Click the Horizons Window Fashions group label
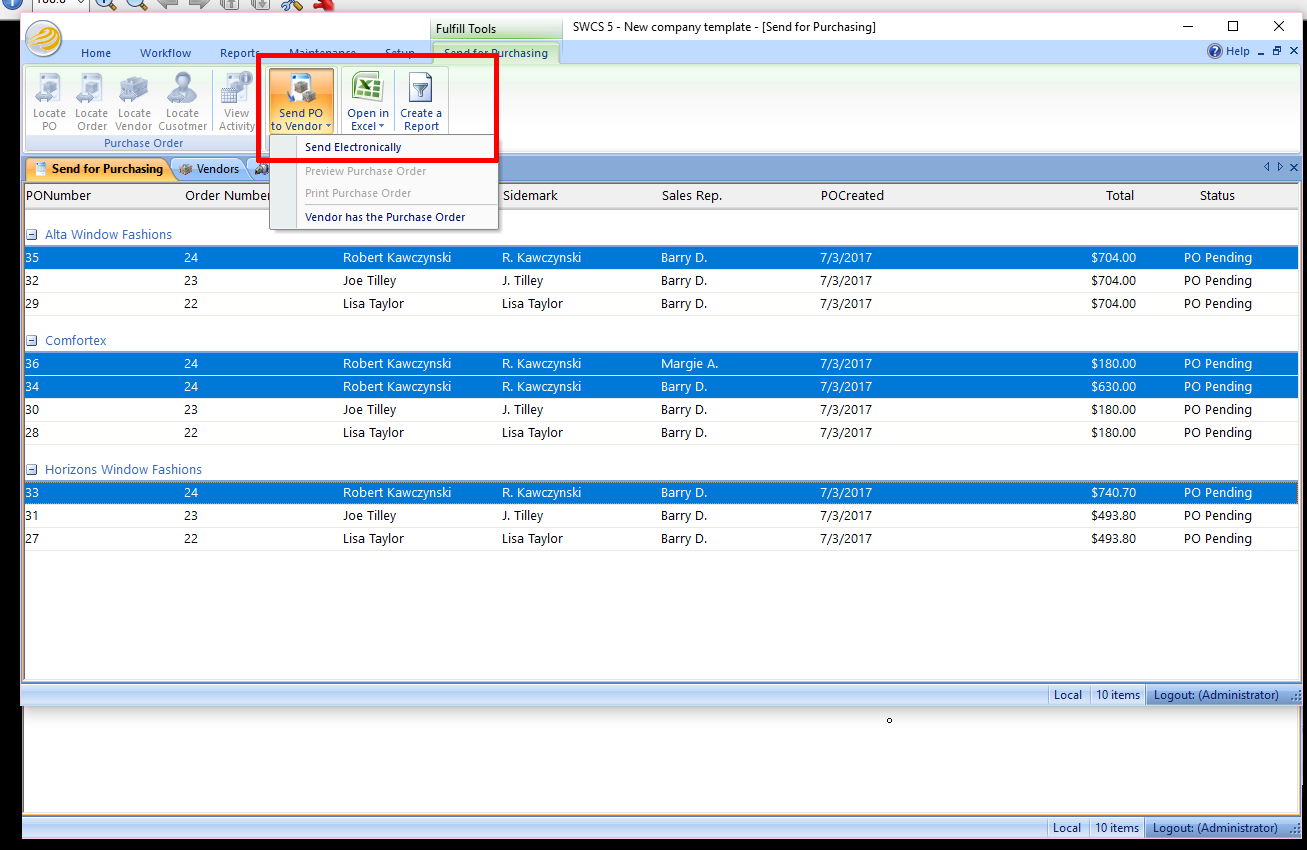1307x850 pixels. pos(123,470)
